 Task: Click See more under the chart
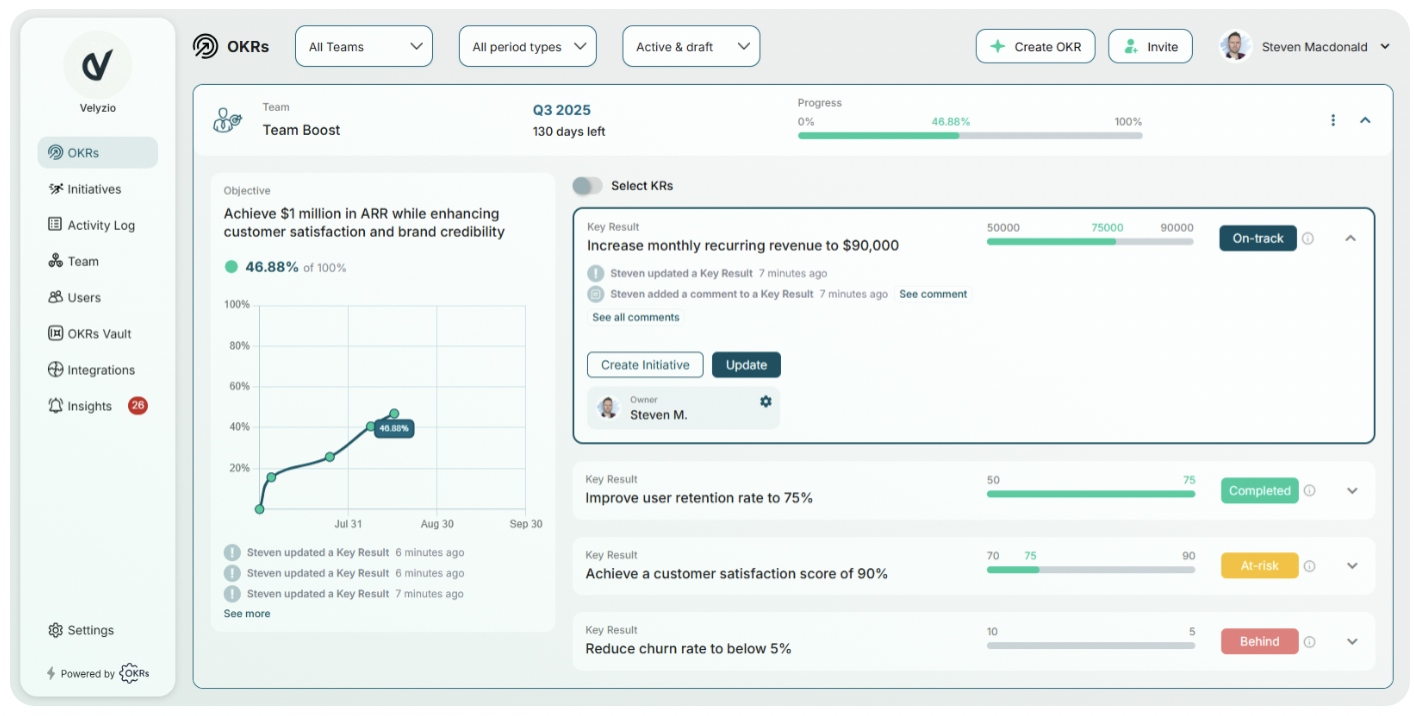[x=247, y=614]
